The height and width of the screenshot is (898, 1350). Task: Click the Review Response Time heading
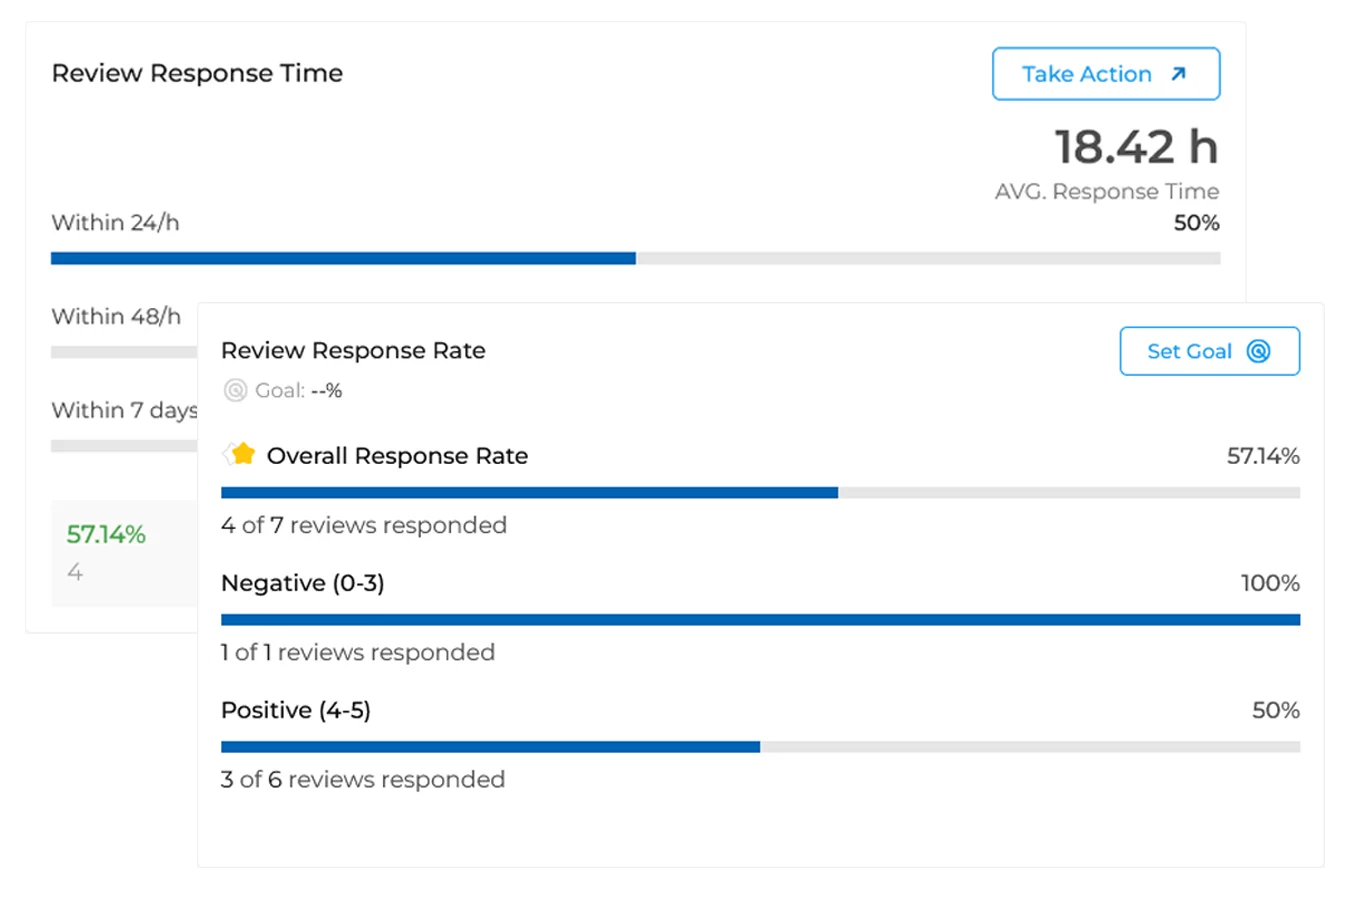(x=197, y=73)
